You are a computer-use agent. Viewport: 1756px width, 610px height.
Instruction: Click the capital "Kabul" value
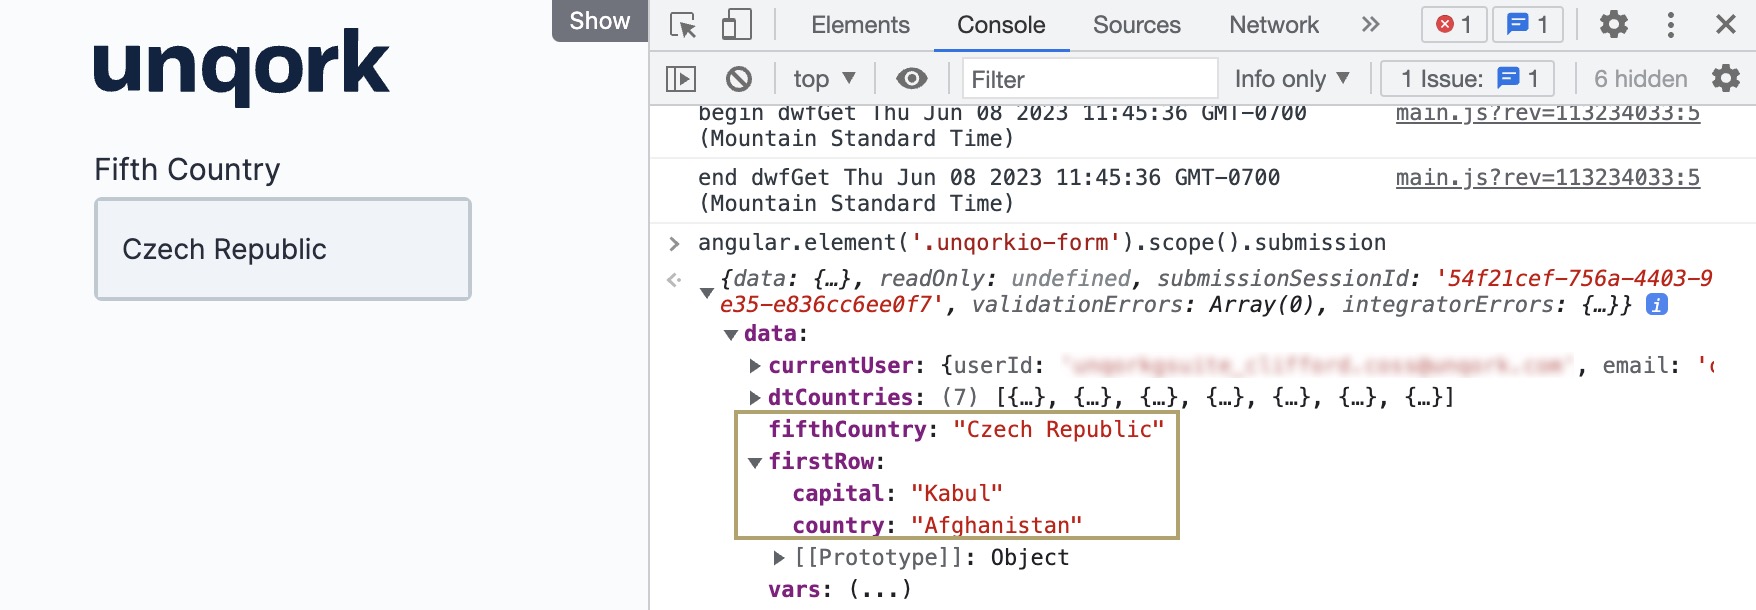point(957,493)
